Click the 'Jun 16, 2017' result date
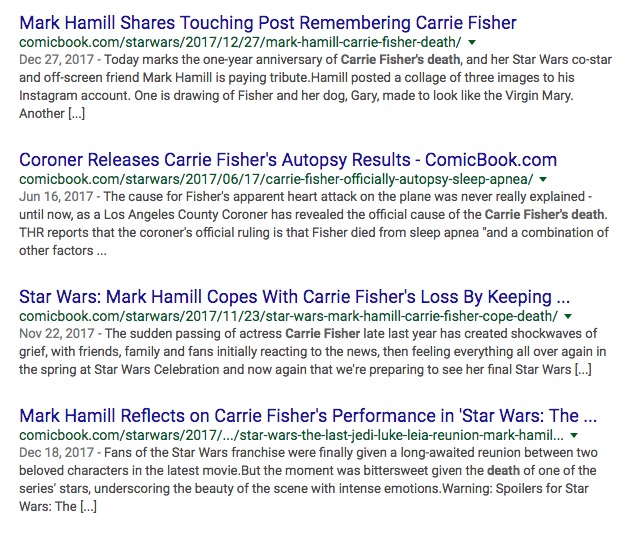Image resolution: width=633 pixels, height=536 pixels. [x=53, y=198]
